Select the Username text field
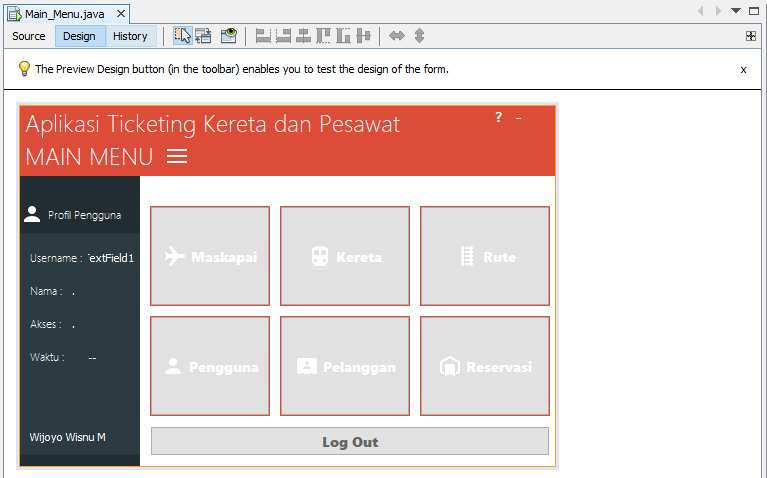The height and width of the screenshot is (478, 767). coord(111,258)
